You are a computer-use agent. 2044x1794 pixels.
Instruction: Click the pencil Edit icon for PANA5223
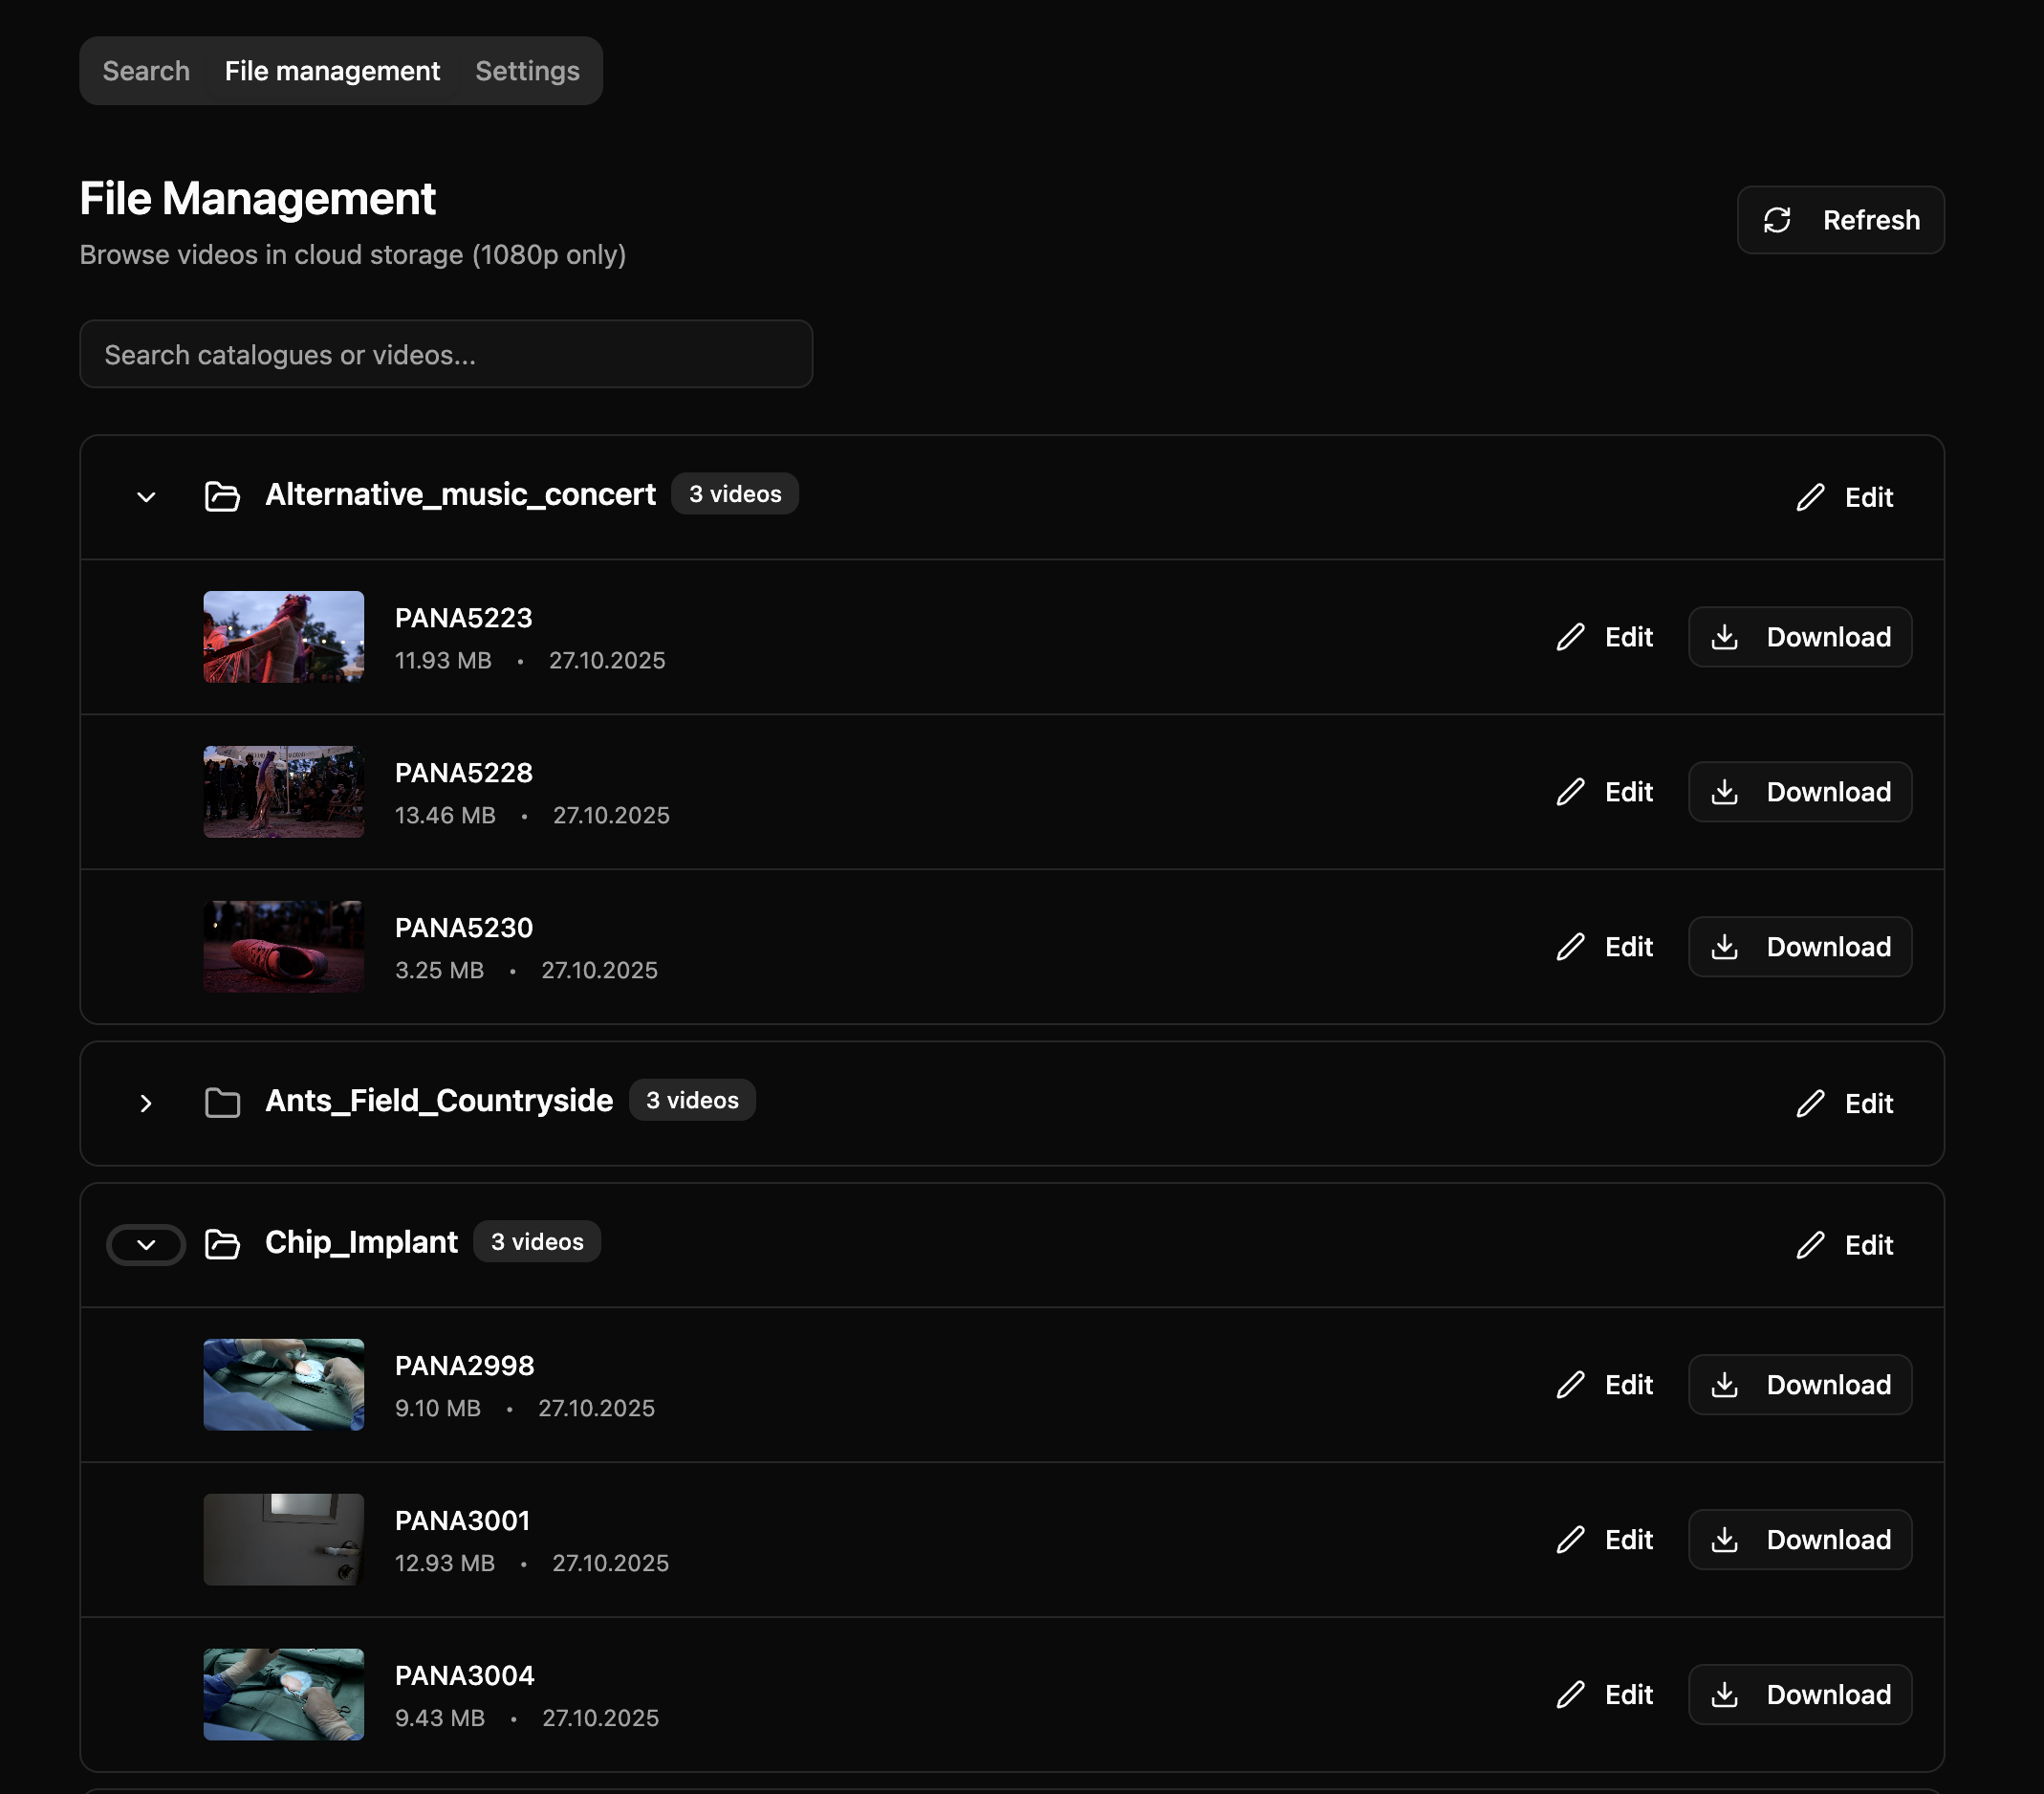(x=1573, y=637)
